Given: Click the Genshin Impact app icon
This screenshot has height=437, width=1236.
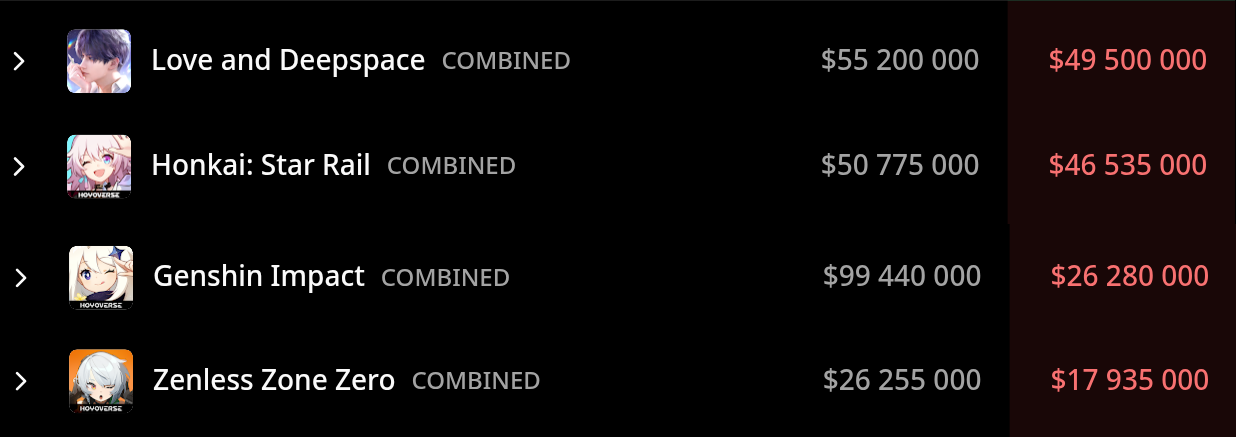Looking at the screenshot, I should pyautogui.click(x=101, y=277).
